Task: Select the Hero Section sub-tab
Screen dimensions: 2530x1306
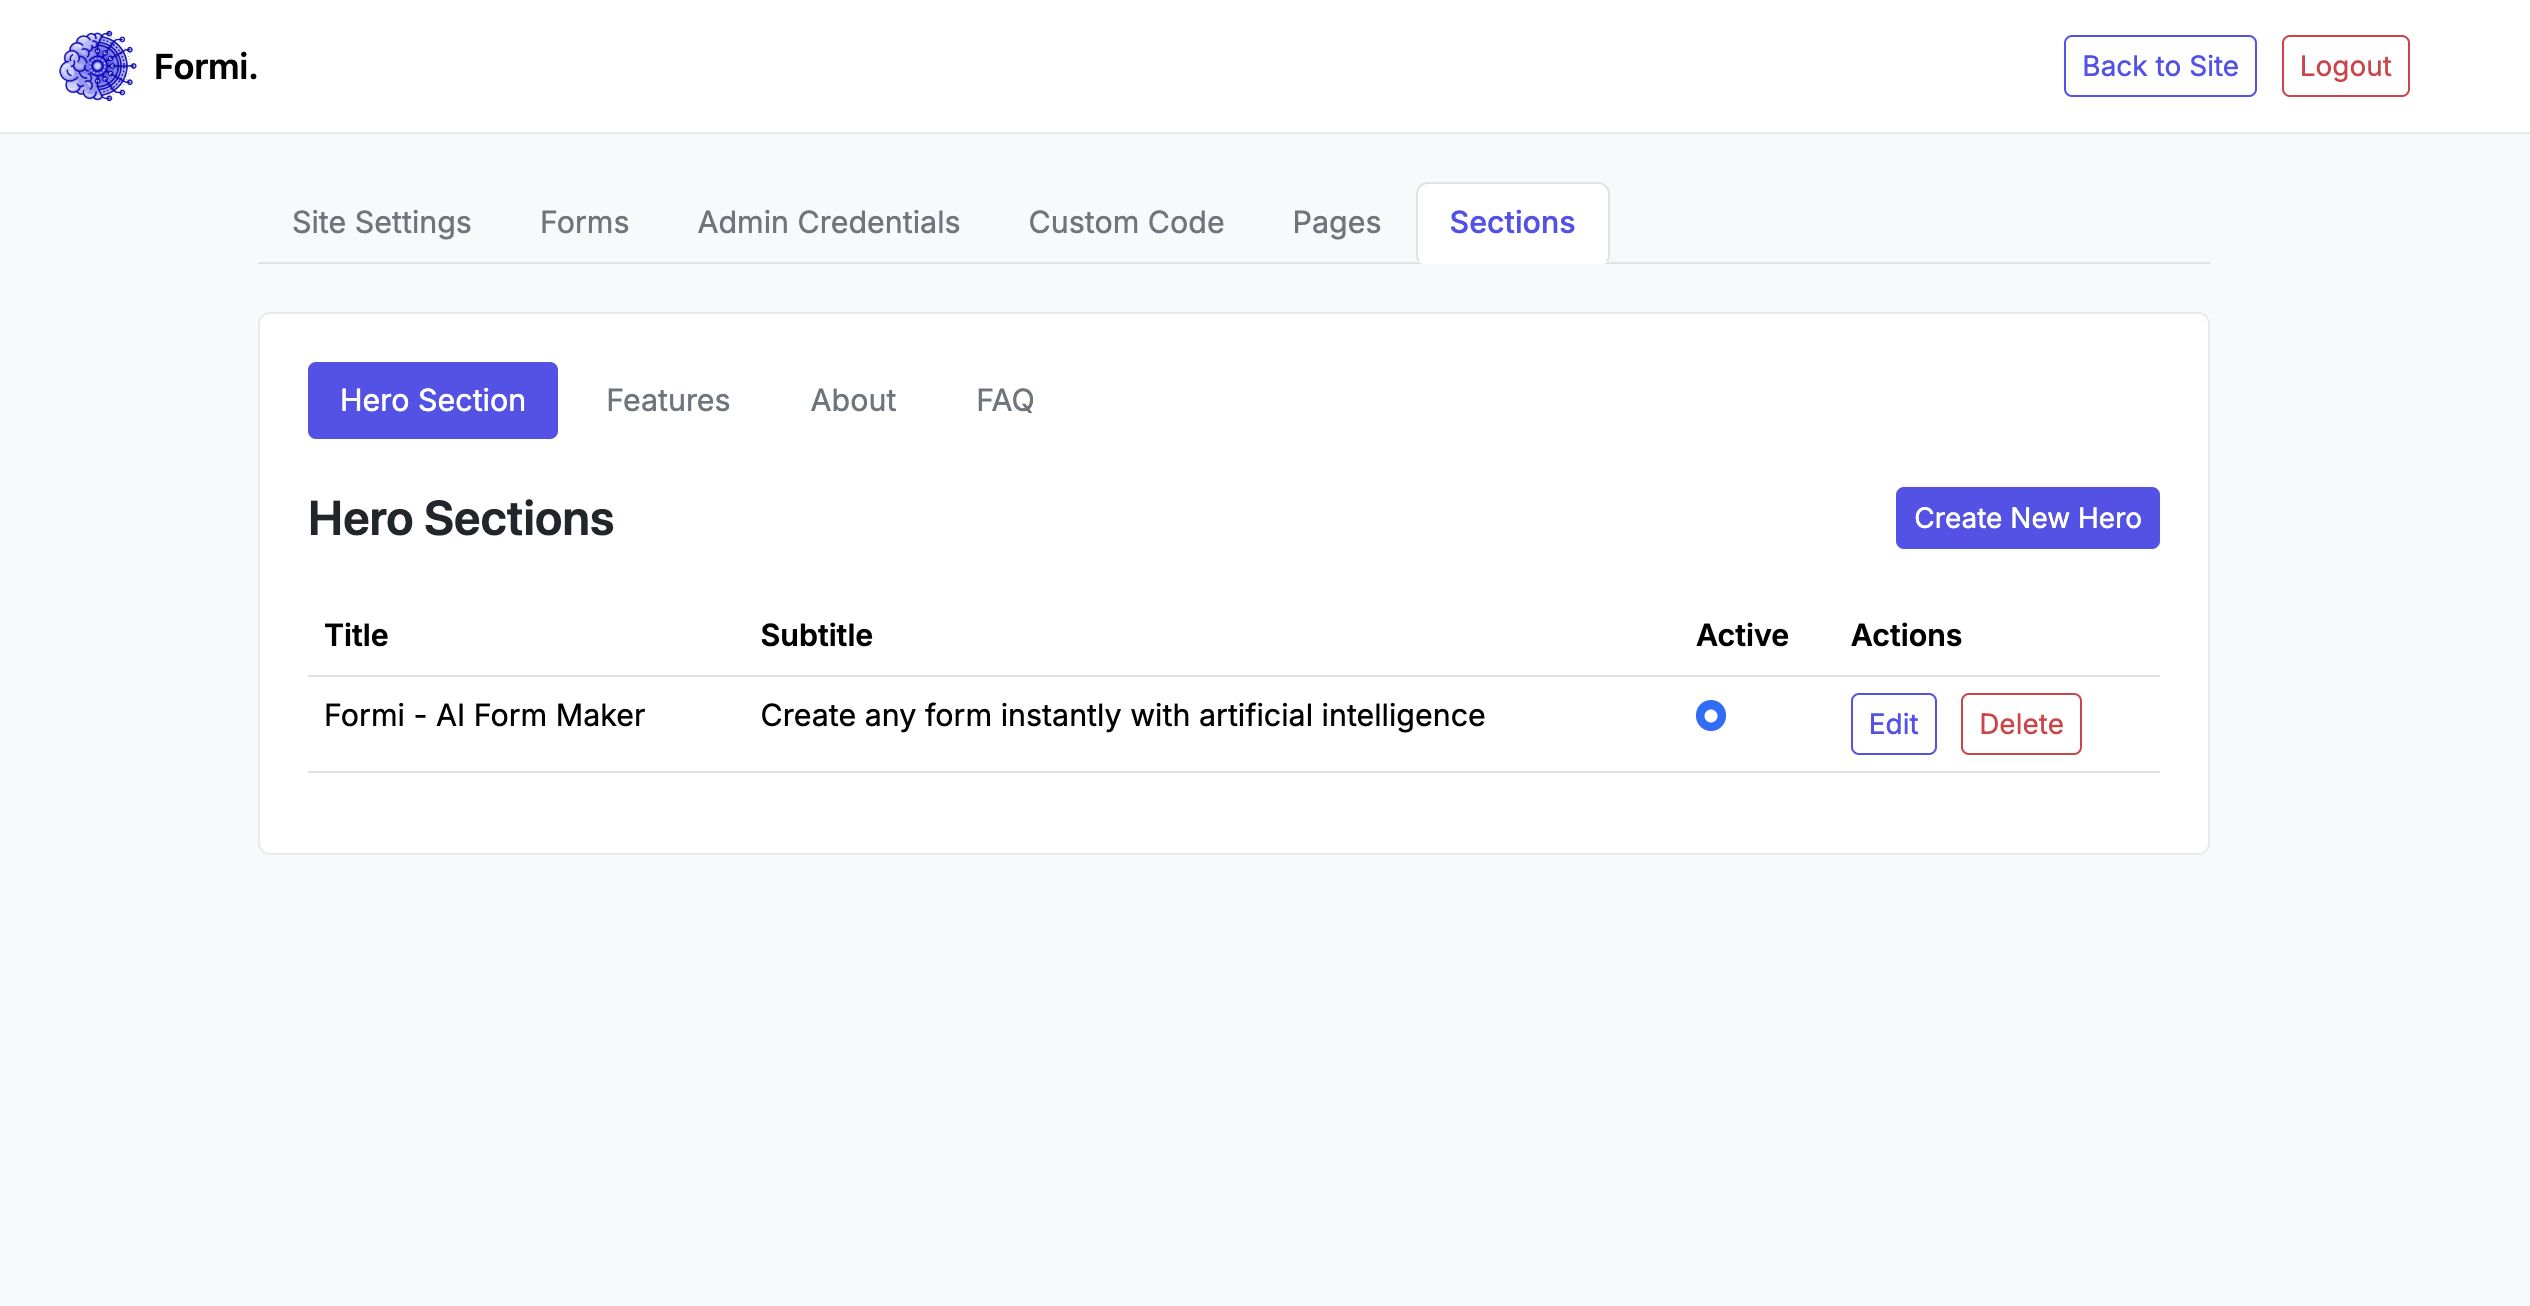Action: pyautogui.click(x=432, y=400)
